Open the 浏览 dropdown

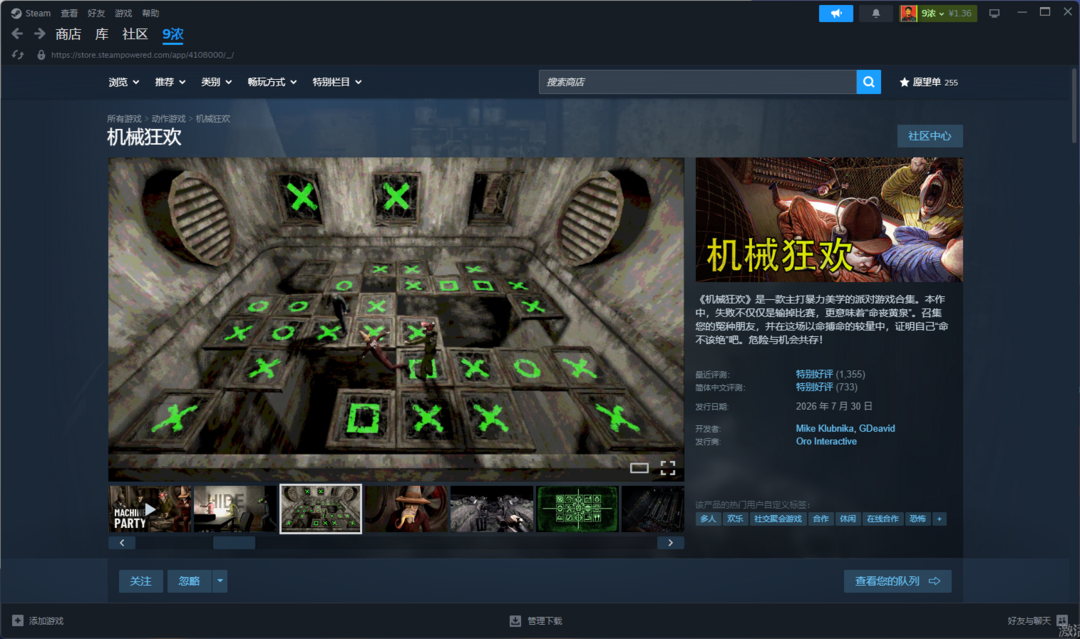(124, 82)
